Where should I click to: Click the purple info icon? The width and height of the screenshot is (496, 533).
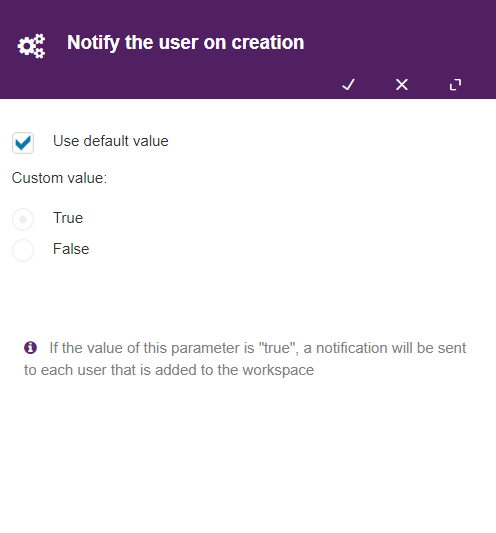[x=30, y=348]
